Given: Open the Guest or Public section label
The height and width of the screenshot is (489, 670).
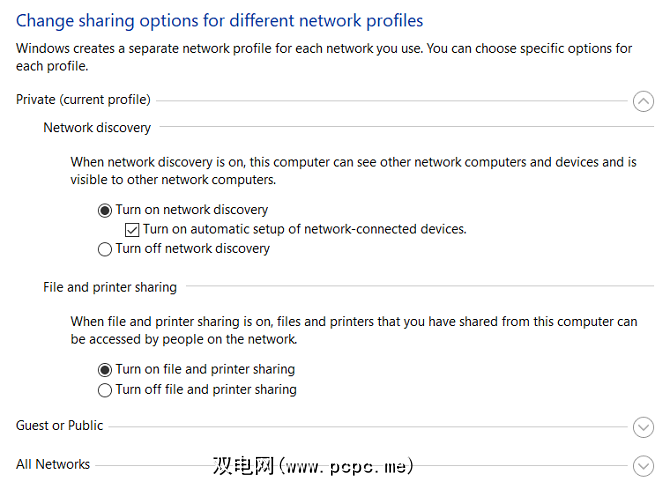Looking at the screenshot, I should (x=59, y=425).
